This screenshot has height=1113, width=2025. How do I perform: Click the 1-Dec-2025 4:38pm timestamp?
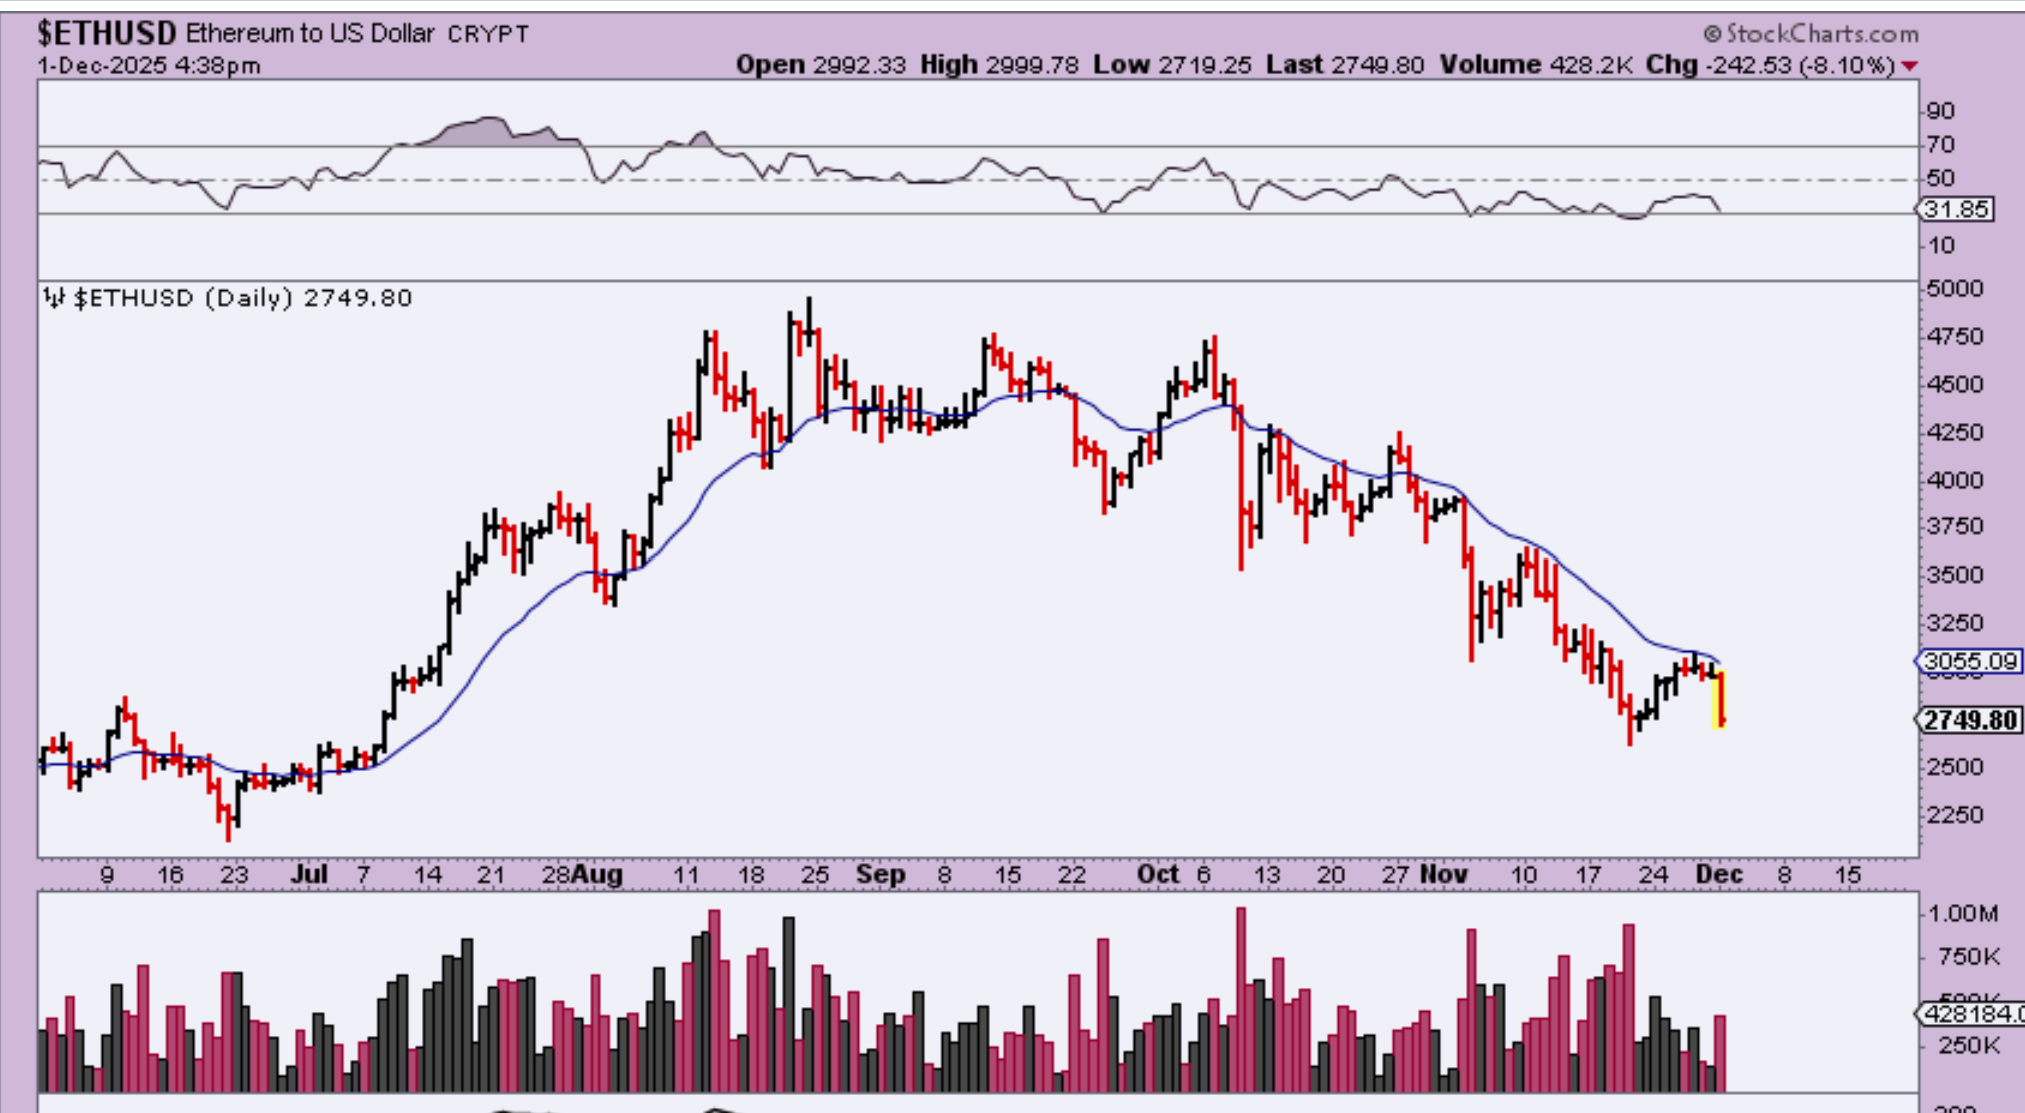pos(149,66)
